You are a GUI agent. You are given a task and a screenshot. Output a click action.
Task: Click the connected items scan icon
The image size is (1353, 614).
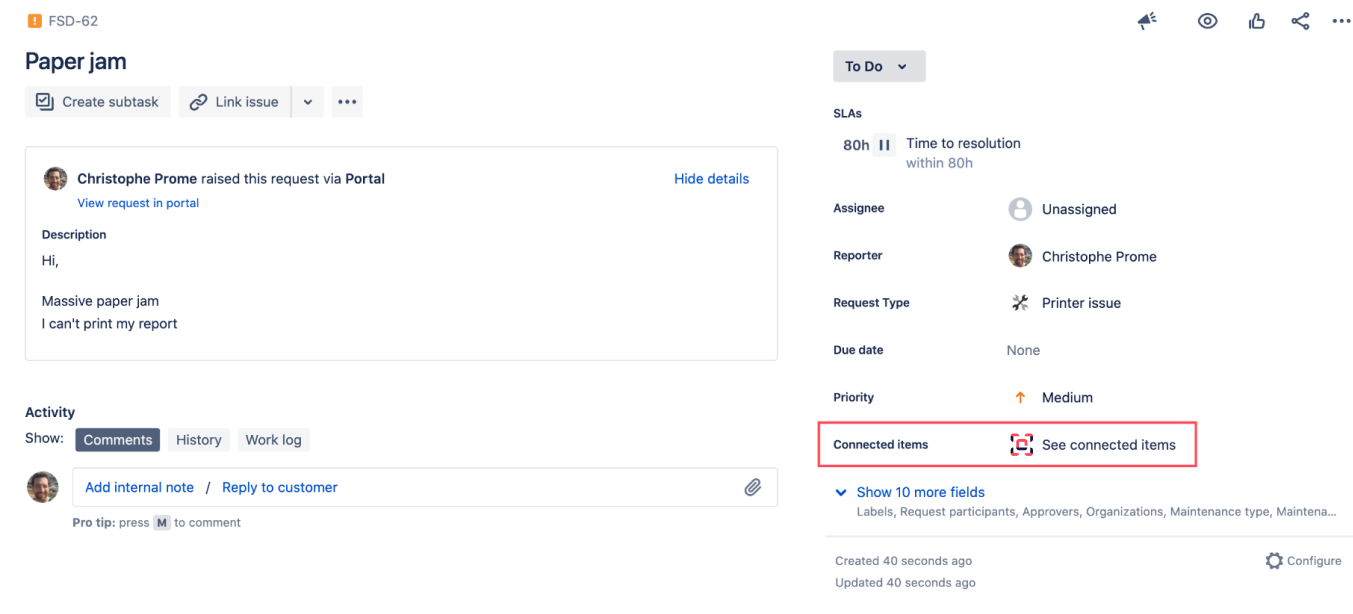click(1020, 445)
